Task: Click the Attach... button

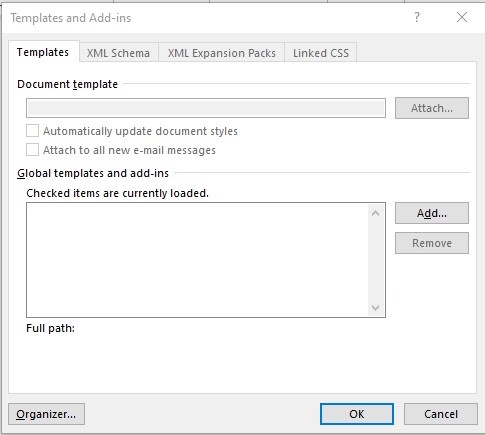Action: point(432,108)
